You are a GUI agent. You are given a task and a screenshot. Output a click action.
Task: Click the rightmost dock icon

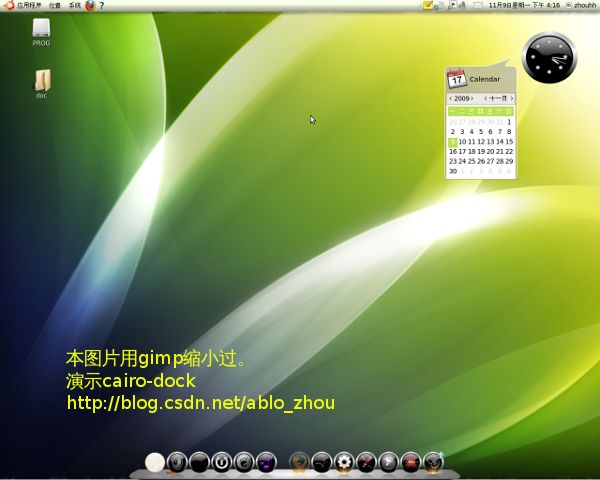click(x=433, y=462)
